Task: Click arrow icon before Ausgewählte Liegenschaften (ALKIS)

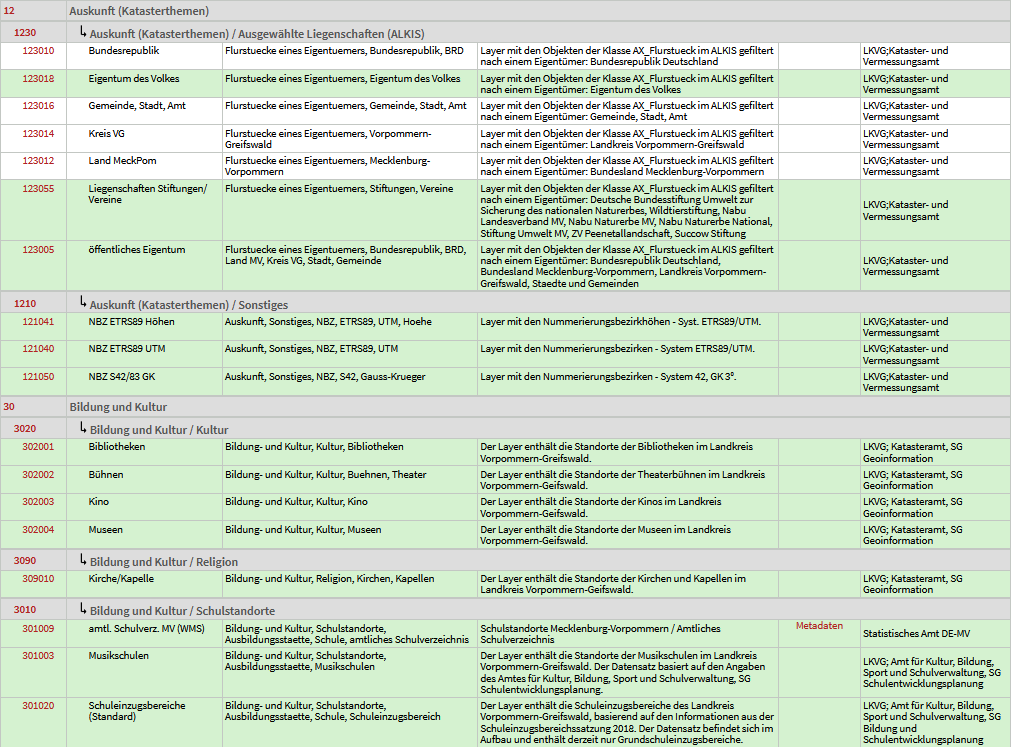Action: [x=83, y=32]
